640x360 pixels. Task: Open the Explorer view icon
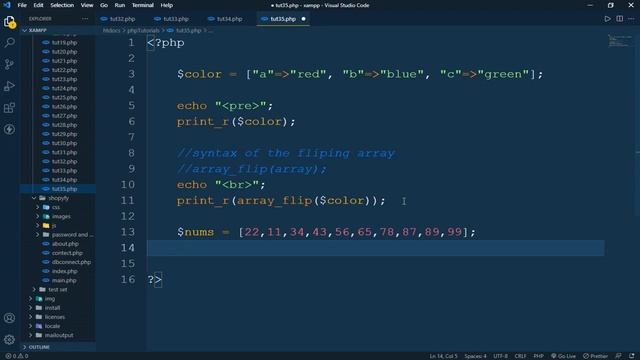coord(9,22)
